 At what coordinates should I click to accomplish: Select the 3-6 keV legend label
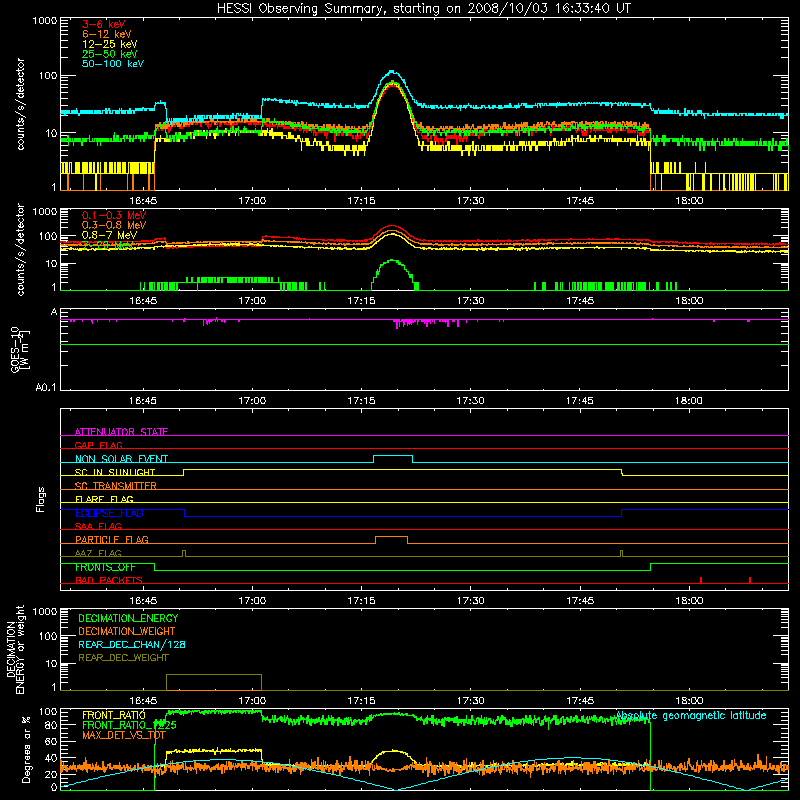click(104, 24)
